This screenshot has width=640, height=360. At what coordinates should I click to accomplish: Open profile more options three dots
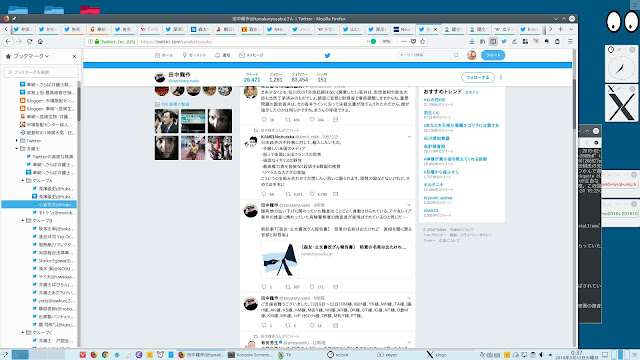click(x=501, y=77)
